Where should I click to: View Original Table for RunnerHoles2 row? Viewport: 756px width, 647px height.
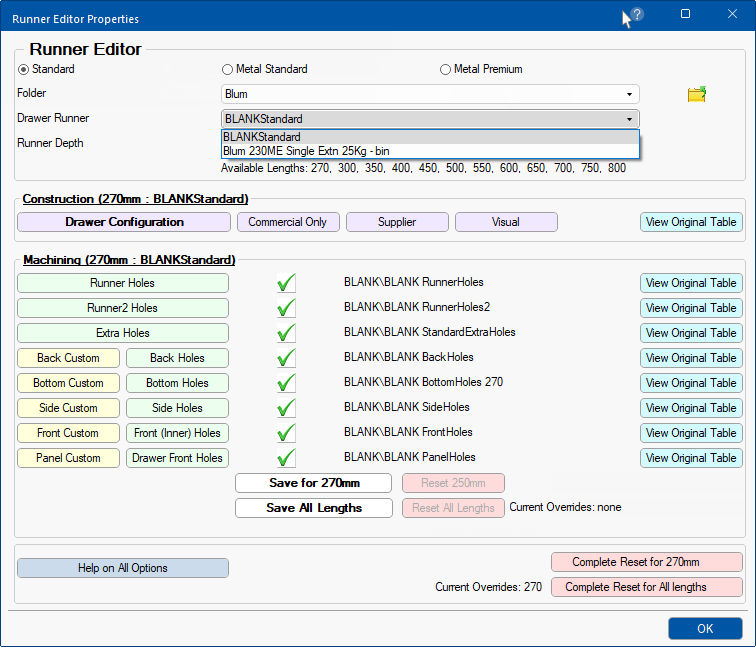pyautogui.click(x=691, y=308)
